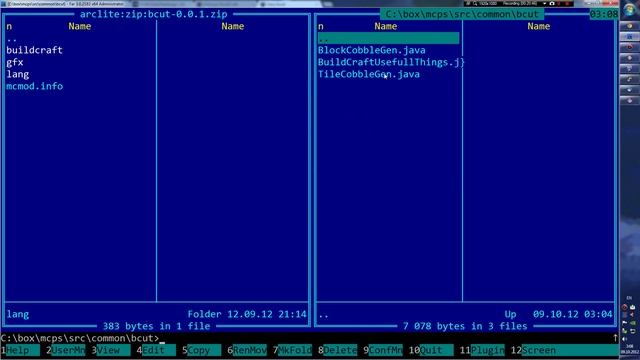Click the 1 Help function key label
Image resolution: width=640 pixels, height=360 pixels.
pos(20,350)
